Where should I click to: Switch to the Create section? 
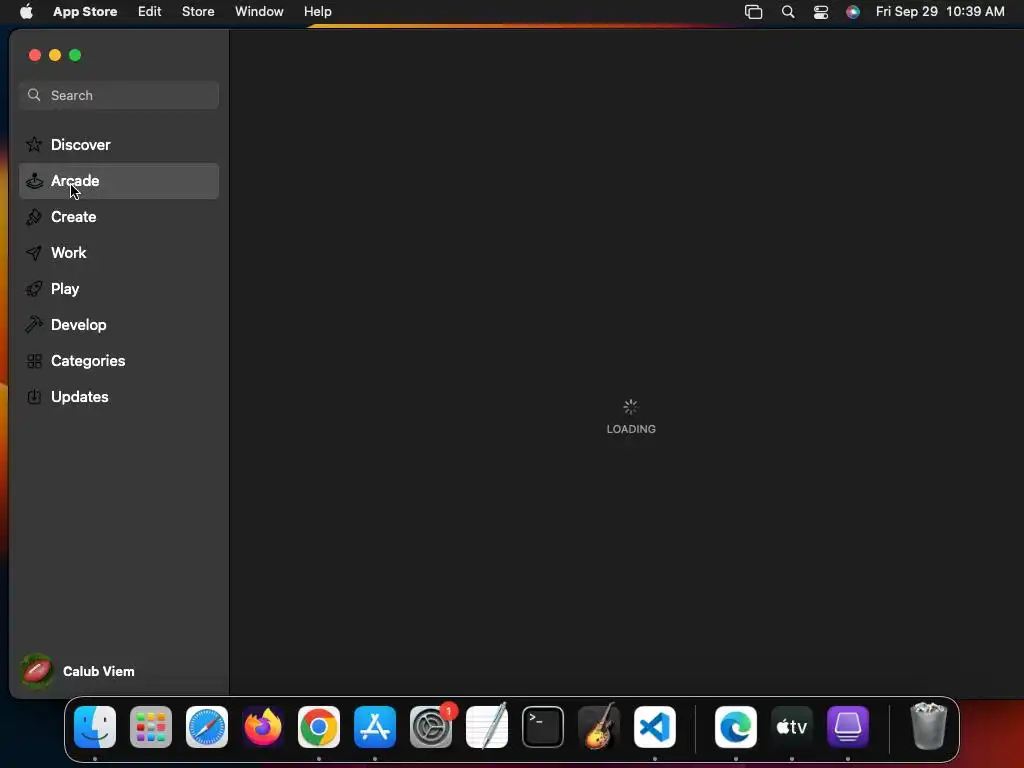[x=119, y=217]
